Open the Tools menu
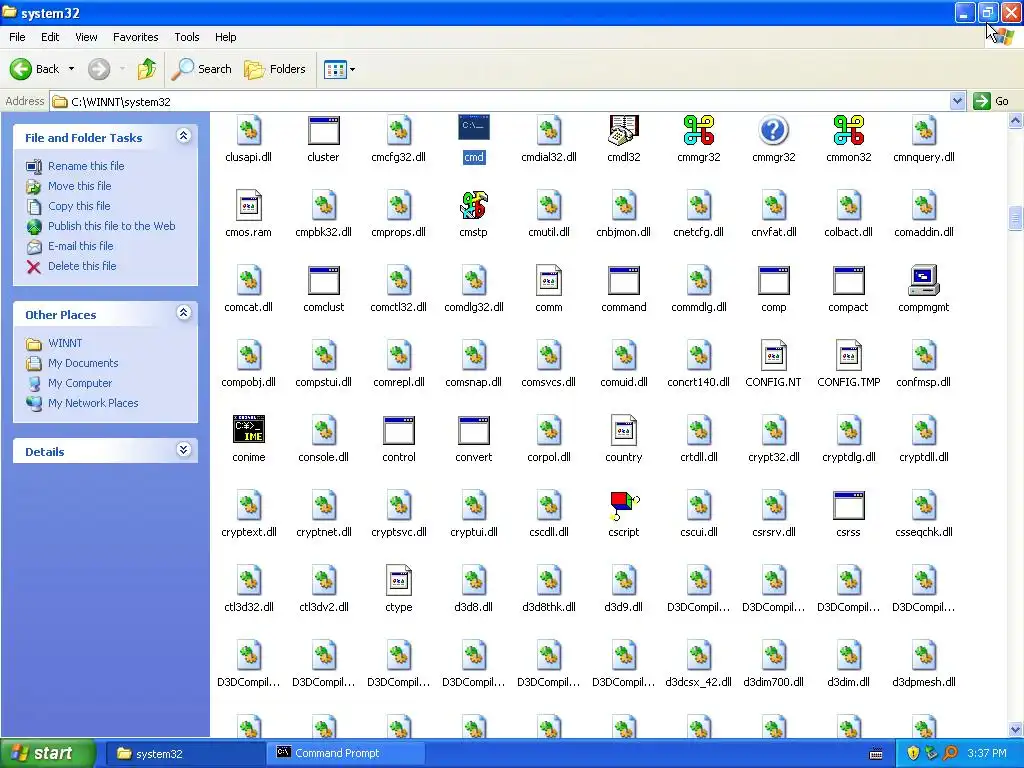Screen dimensions: 1024x768 pyautogui.click(x=187, y=37)
